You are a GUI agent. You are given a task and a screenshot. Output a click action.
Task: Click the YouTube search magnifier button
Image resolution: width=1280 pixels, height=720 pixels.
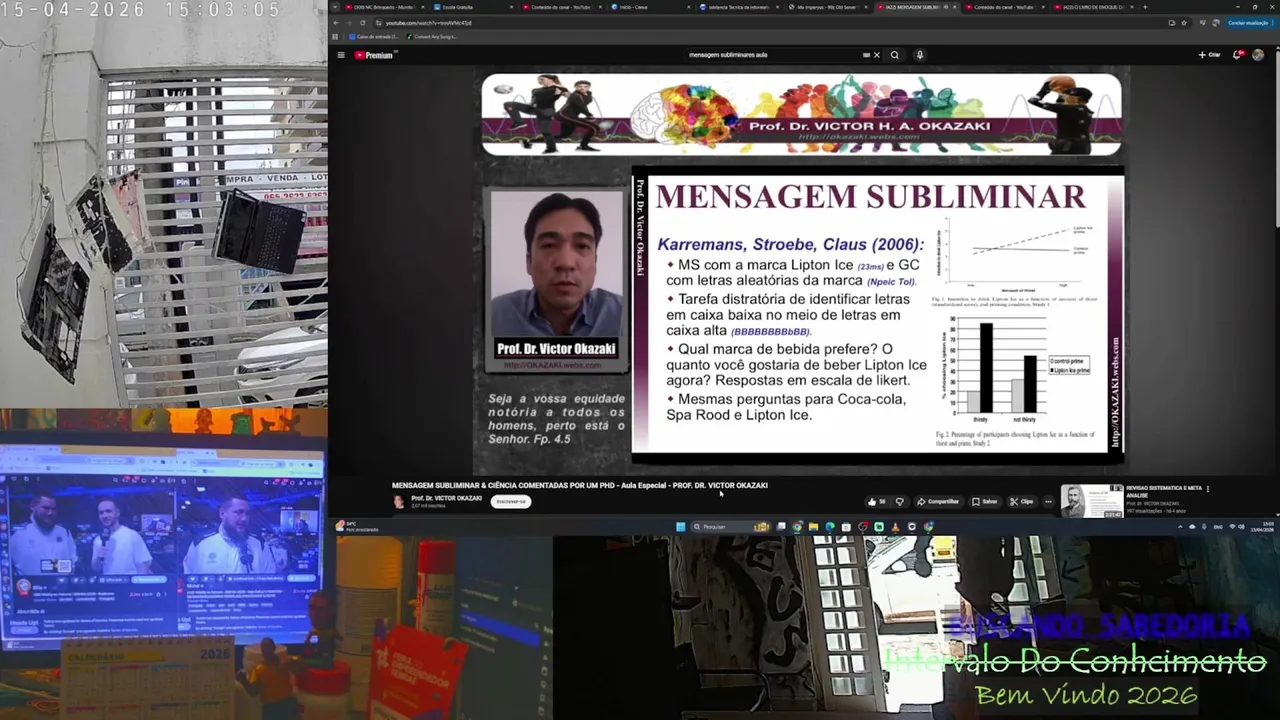pyautogui.click(x=894, y=55)
